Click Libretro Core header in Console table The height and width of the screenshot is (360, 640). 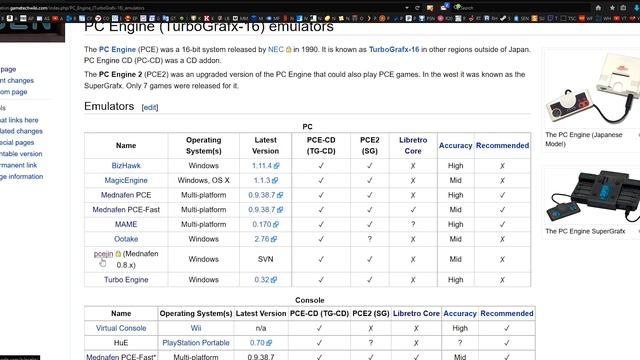[416, 313]
